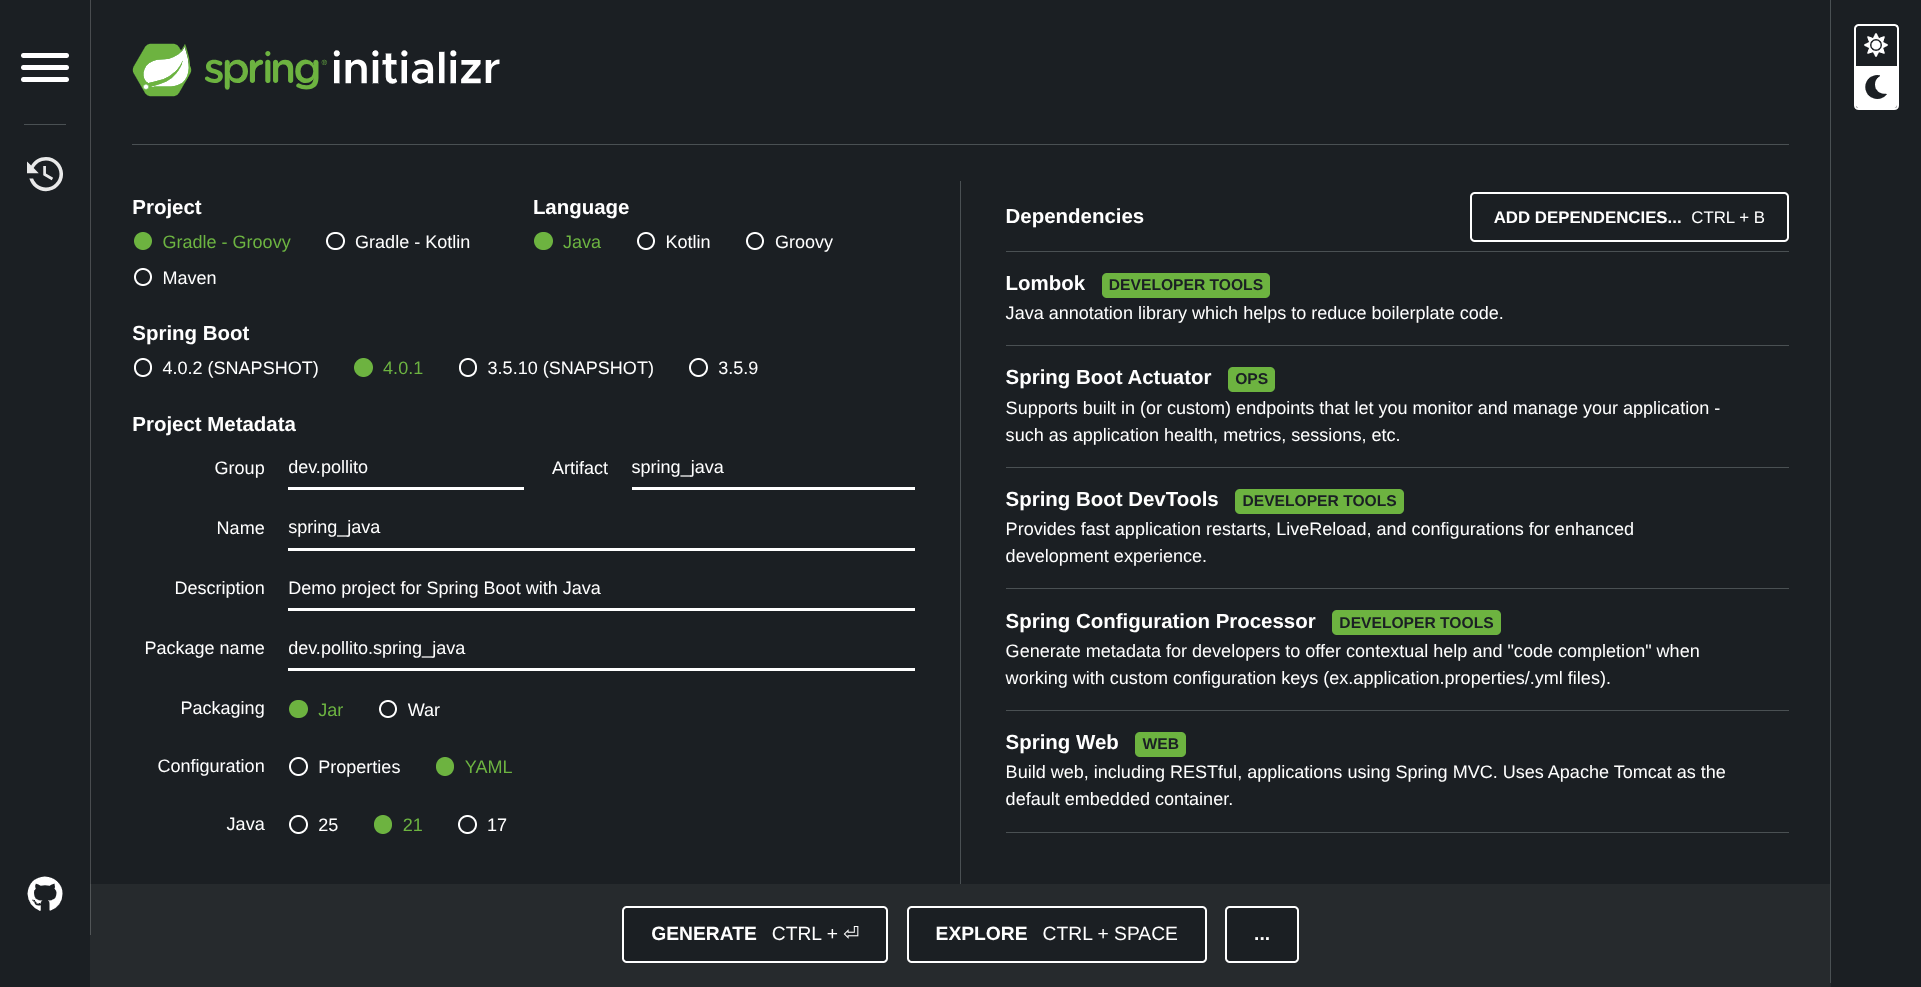
Task: Choose Kotlin as the language
Action: (x=646, y=242)
